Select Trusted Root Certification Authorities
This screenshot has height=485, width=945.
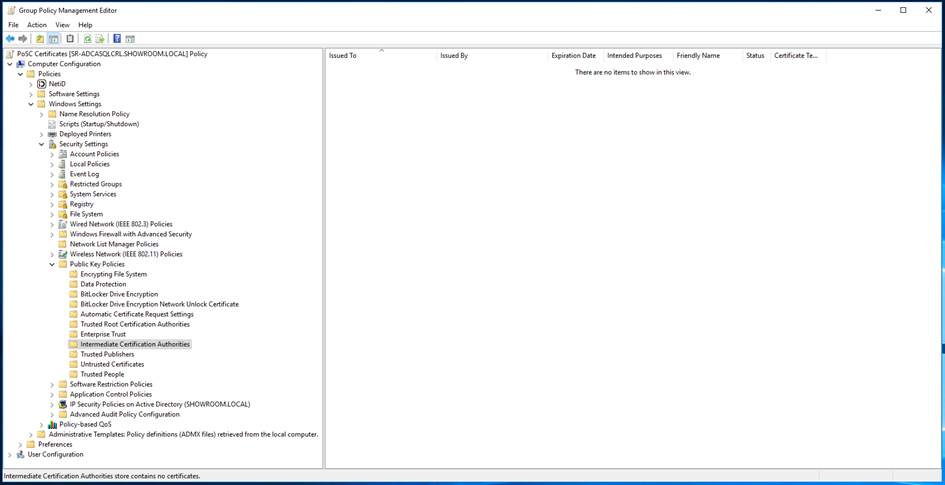pos(135,324)
